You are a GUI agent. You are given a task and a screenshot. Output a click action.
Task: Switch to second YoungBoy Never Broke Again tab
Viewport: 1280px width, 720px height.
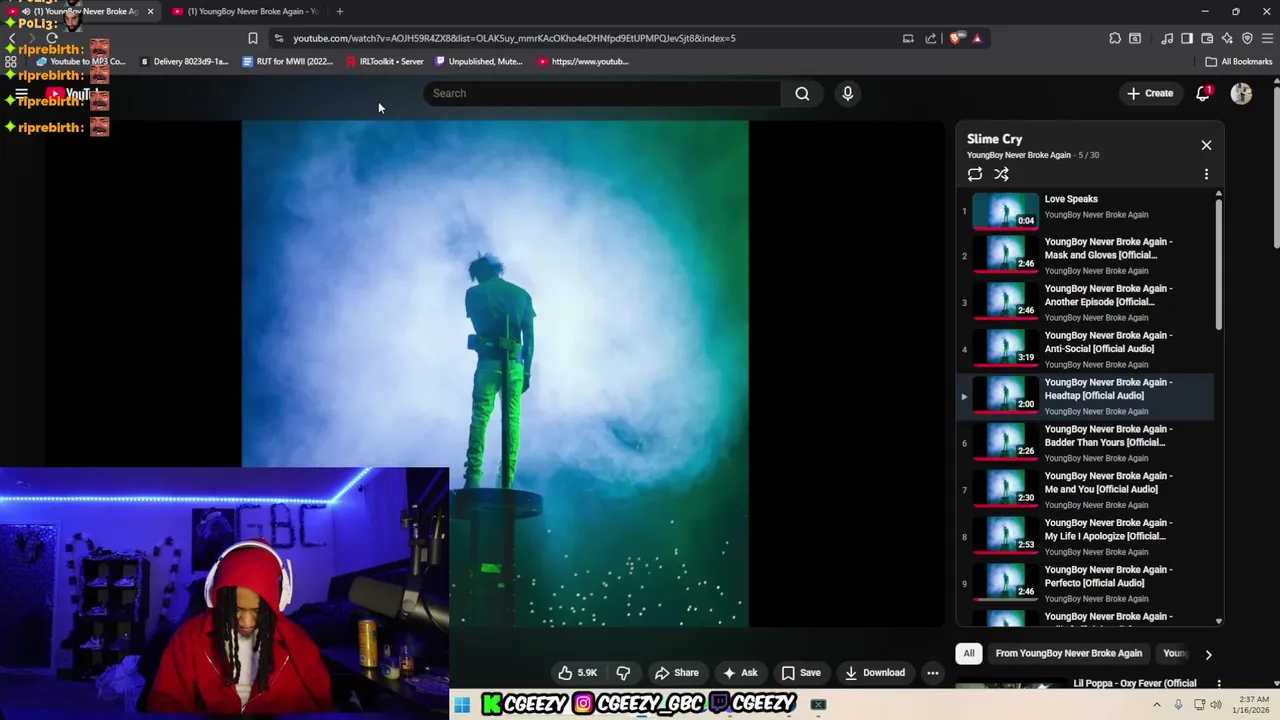pyautogui.click(x=245, y=11)
